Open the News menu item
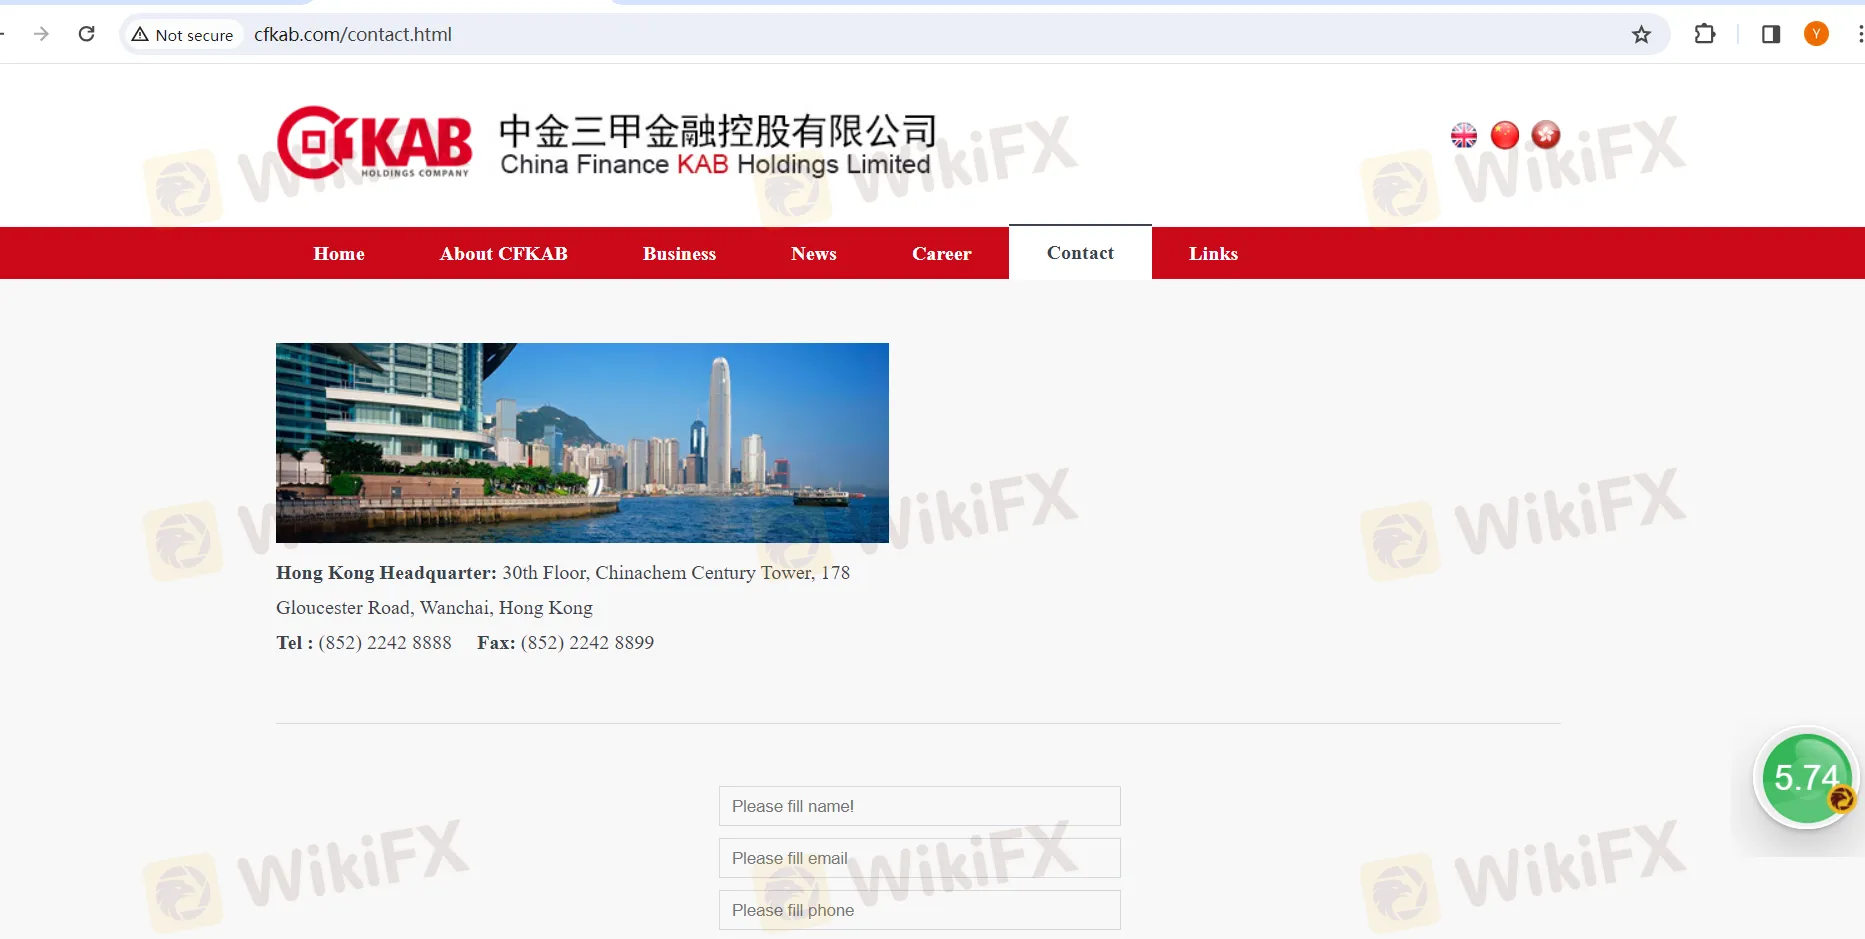The height and width of the screenshot is (939, 1865). click(814, 254)
